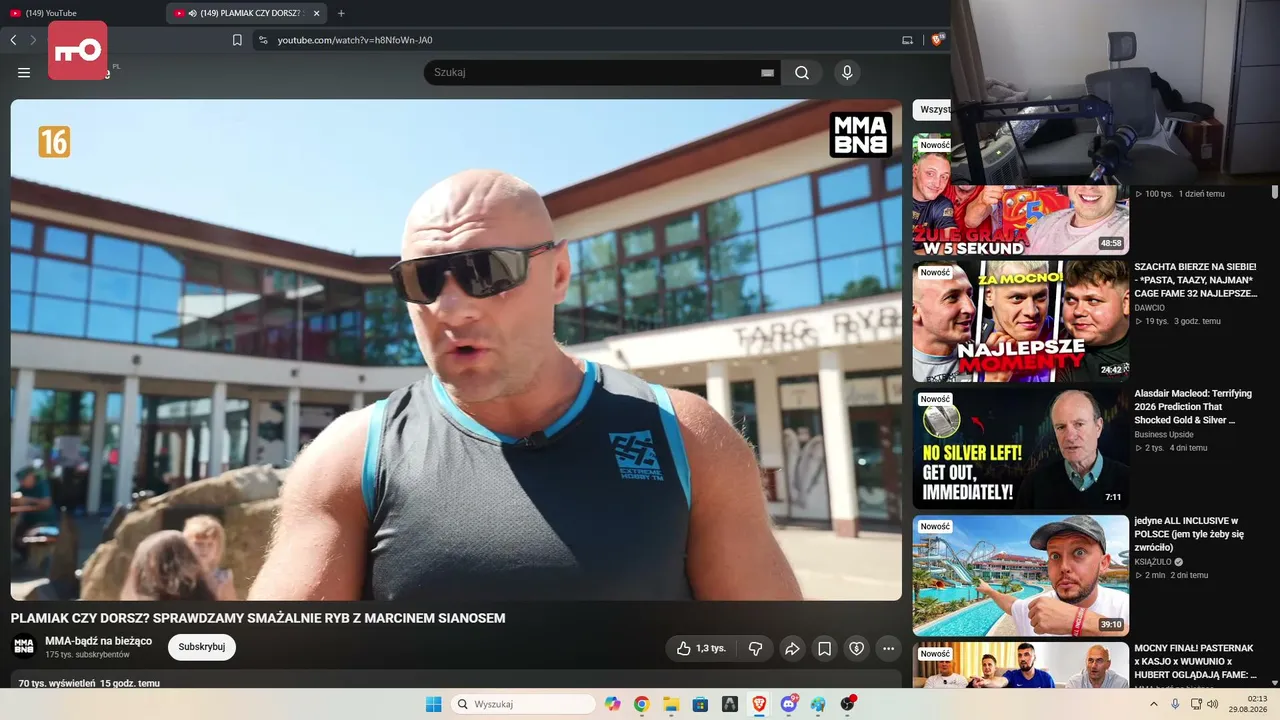Click the video title PLAMIAK CZY DORSZ
The width and height of the screenshot is (1280, 720).
coord(258,618)
